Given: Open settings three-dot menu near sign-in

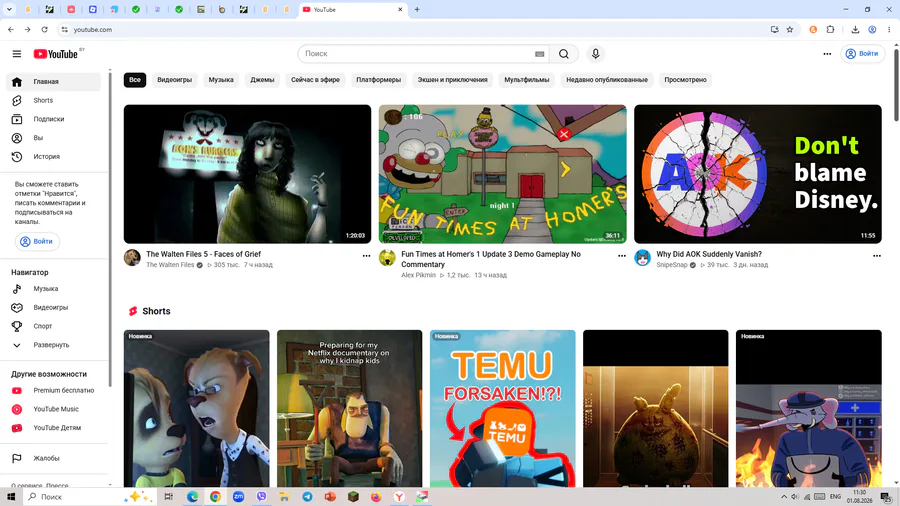Looking at the screenshot, I should [x=827, y=53].
